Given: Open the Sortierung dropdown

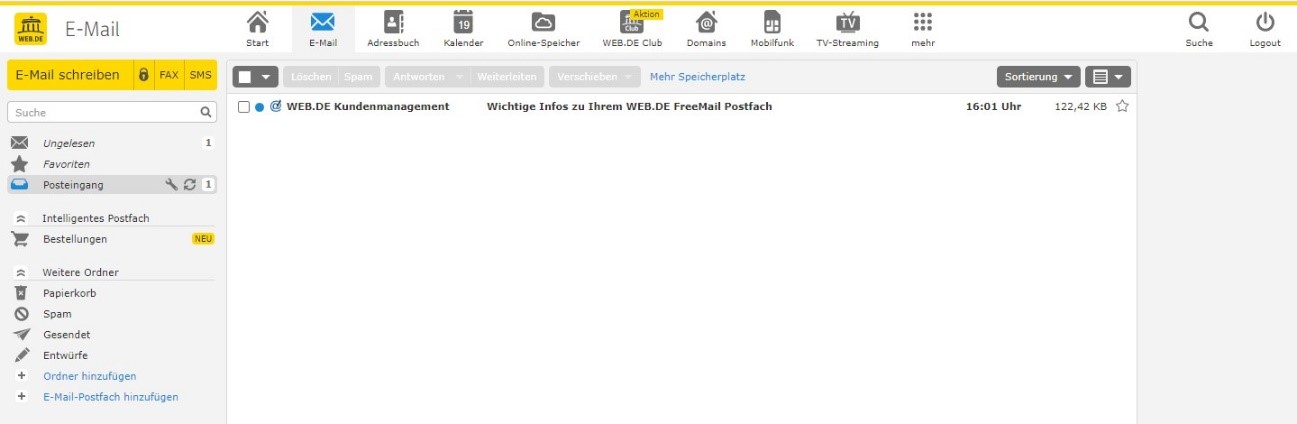Looking at the screenshot, I should pyautogui.click(x=1039, y=77).
